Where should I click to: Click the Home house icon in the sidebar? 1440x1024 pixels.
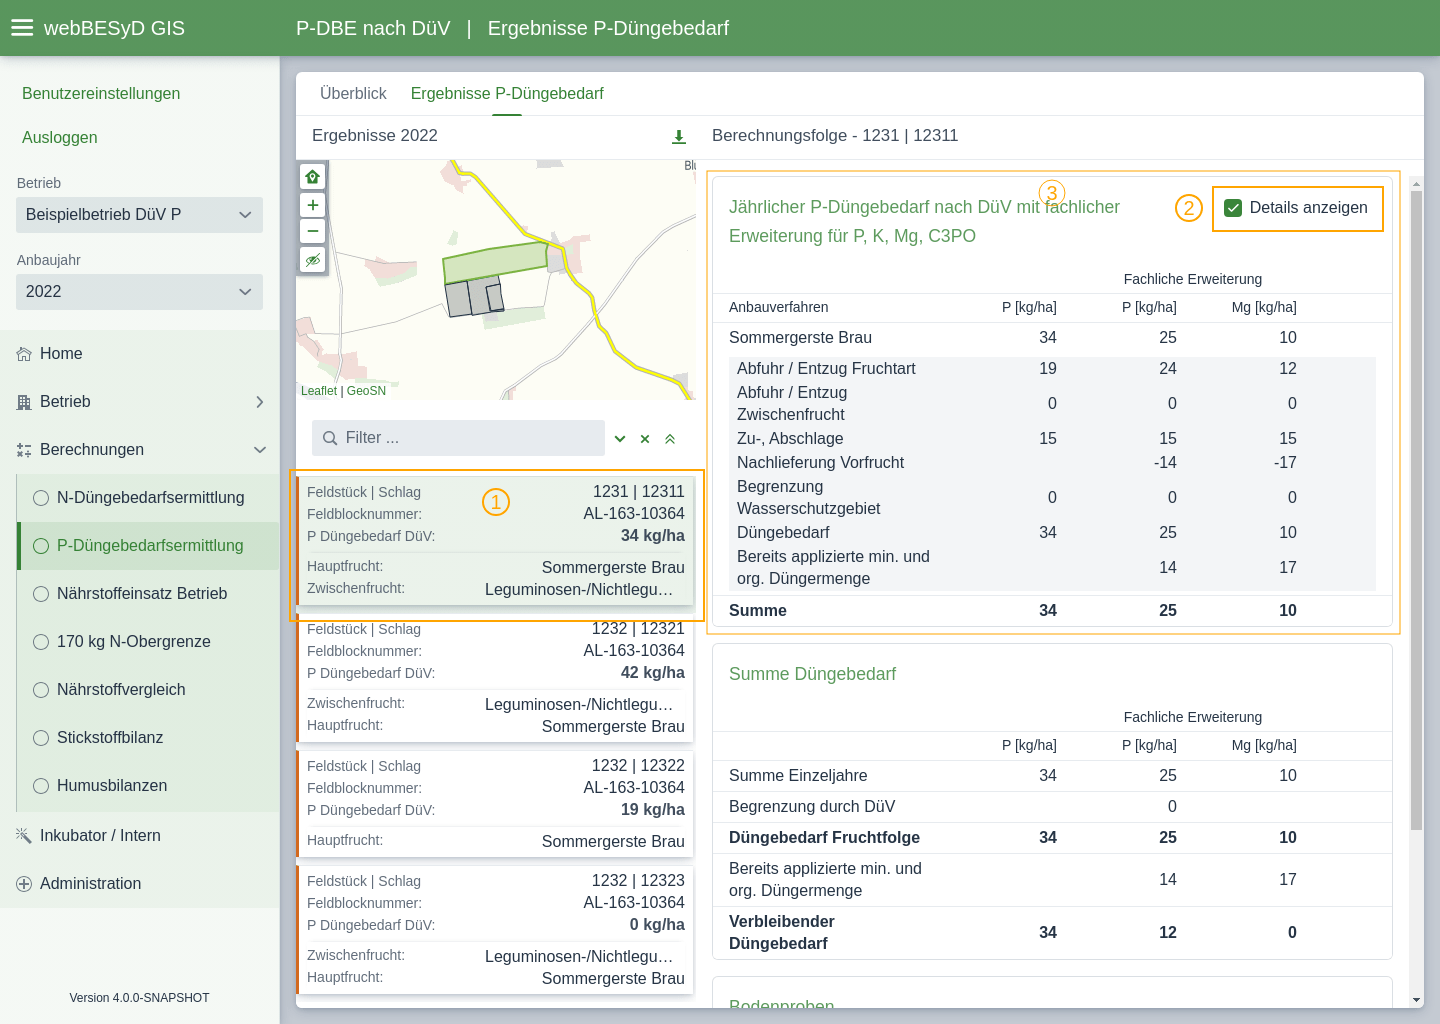click(24, 354)
